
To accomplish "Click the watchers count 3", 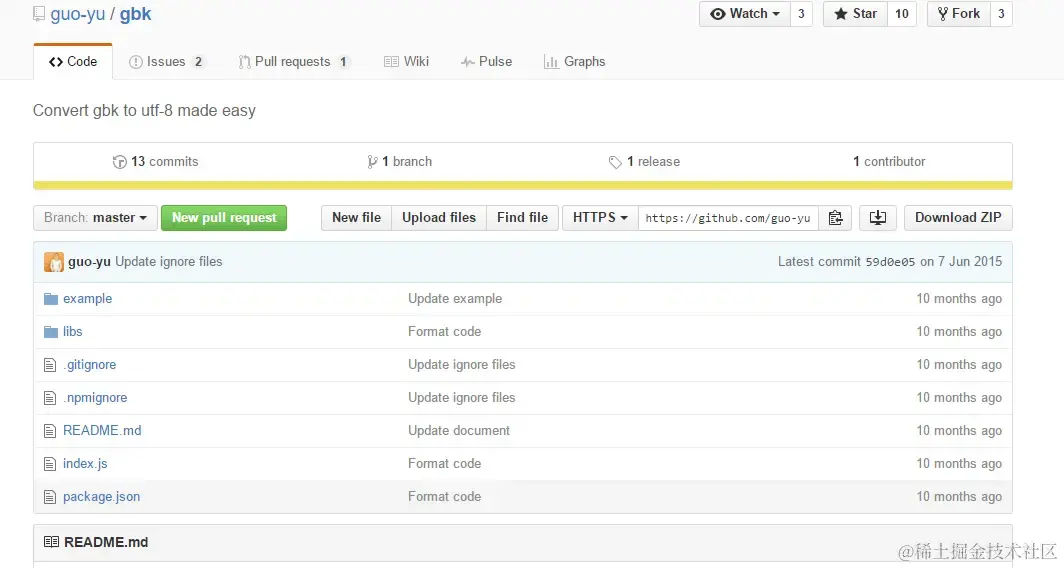I will click(801, 14).
